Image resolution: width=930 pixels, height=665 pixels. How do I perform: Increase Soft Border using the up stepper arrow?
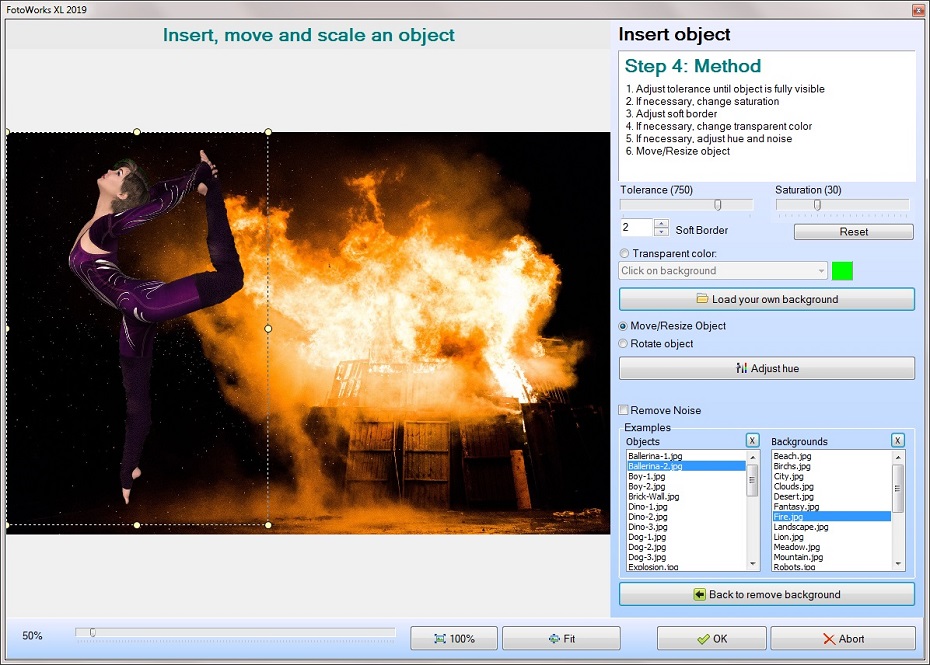click(x=660, y=224)
